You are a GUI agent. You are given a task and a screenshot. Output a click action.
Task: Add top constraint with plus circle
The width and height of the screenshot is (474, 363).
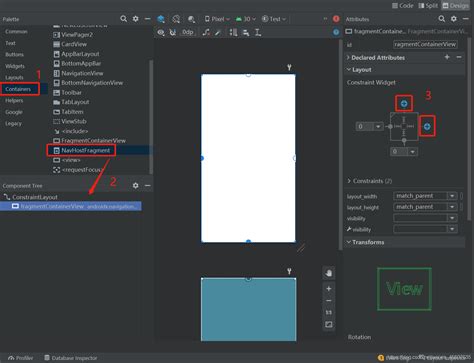[x=404, y=104]
